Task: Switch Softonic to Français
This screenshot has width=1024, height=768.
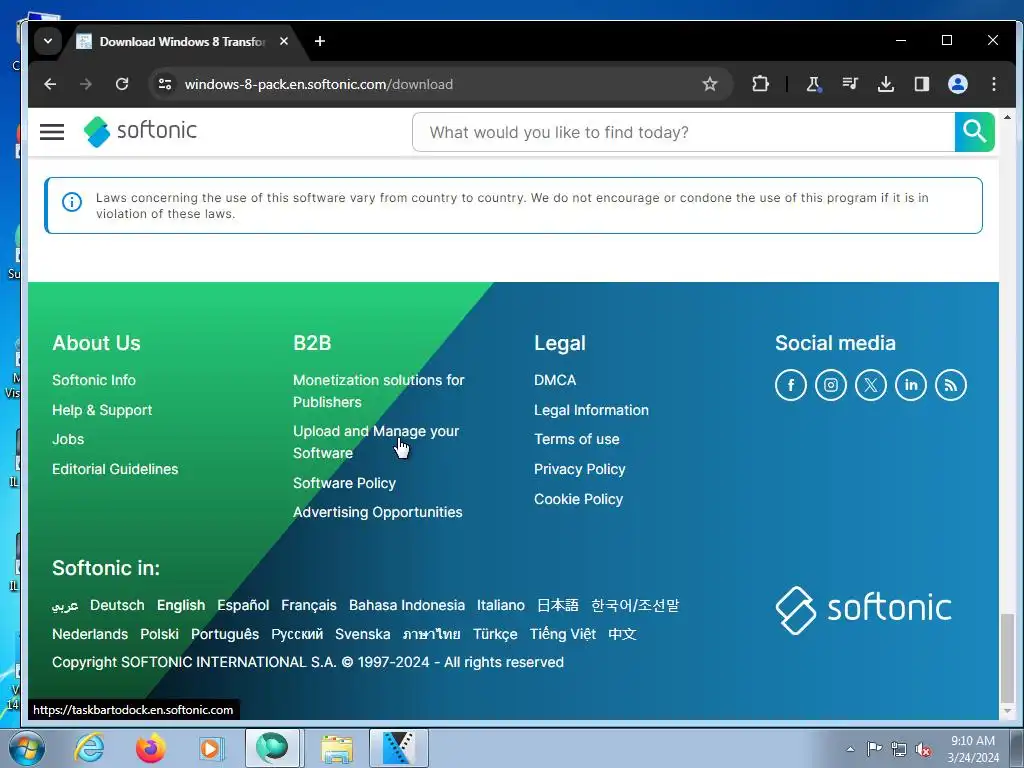Action: (309, 605)
